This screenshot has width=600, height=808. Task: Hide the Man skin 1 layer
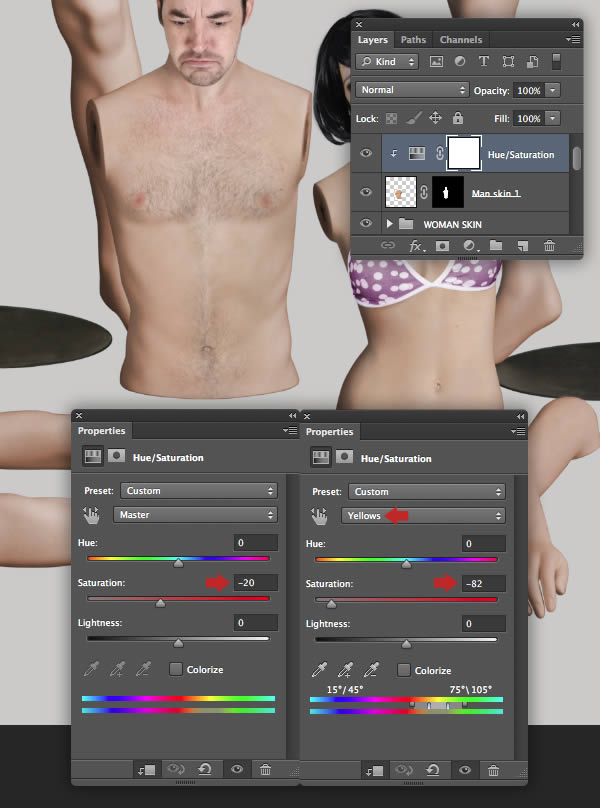366,192
